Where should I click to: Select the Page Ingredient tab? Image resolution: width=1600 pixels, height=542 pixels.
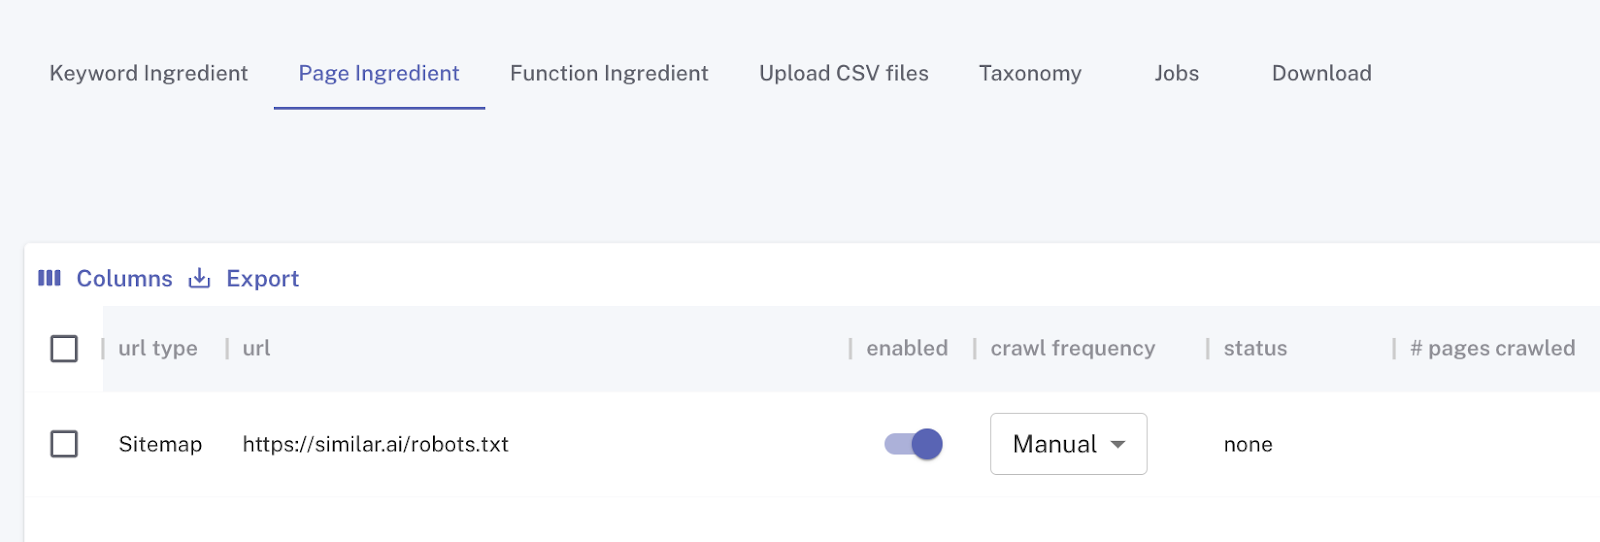[379, 73]
